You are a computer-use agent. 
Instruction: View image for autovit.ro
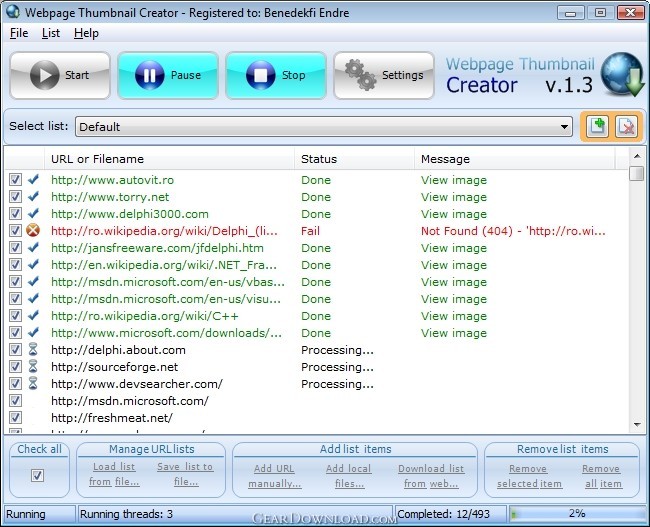click(x=454, y=180)
